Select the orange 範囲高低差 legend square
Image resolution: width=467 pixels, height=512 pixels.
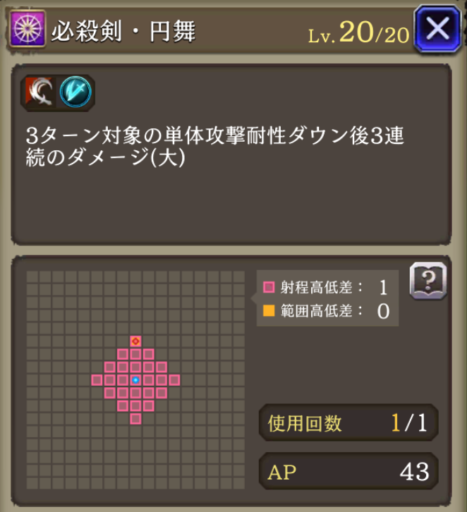[x=269, y=311]
